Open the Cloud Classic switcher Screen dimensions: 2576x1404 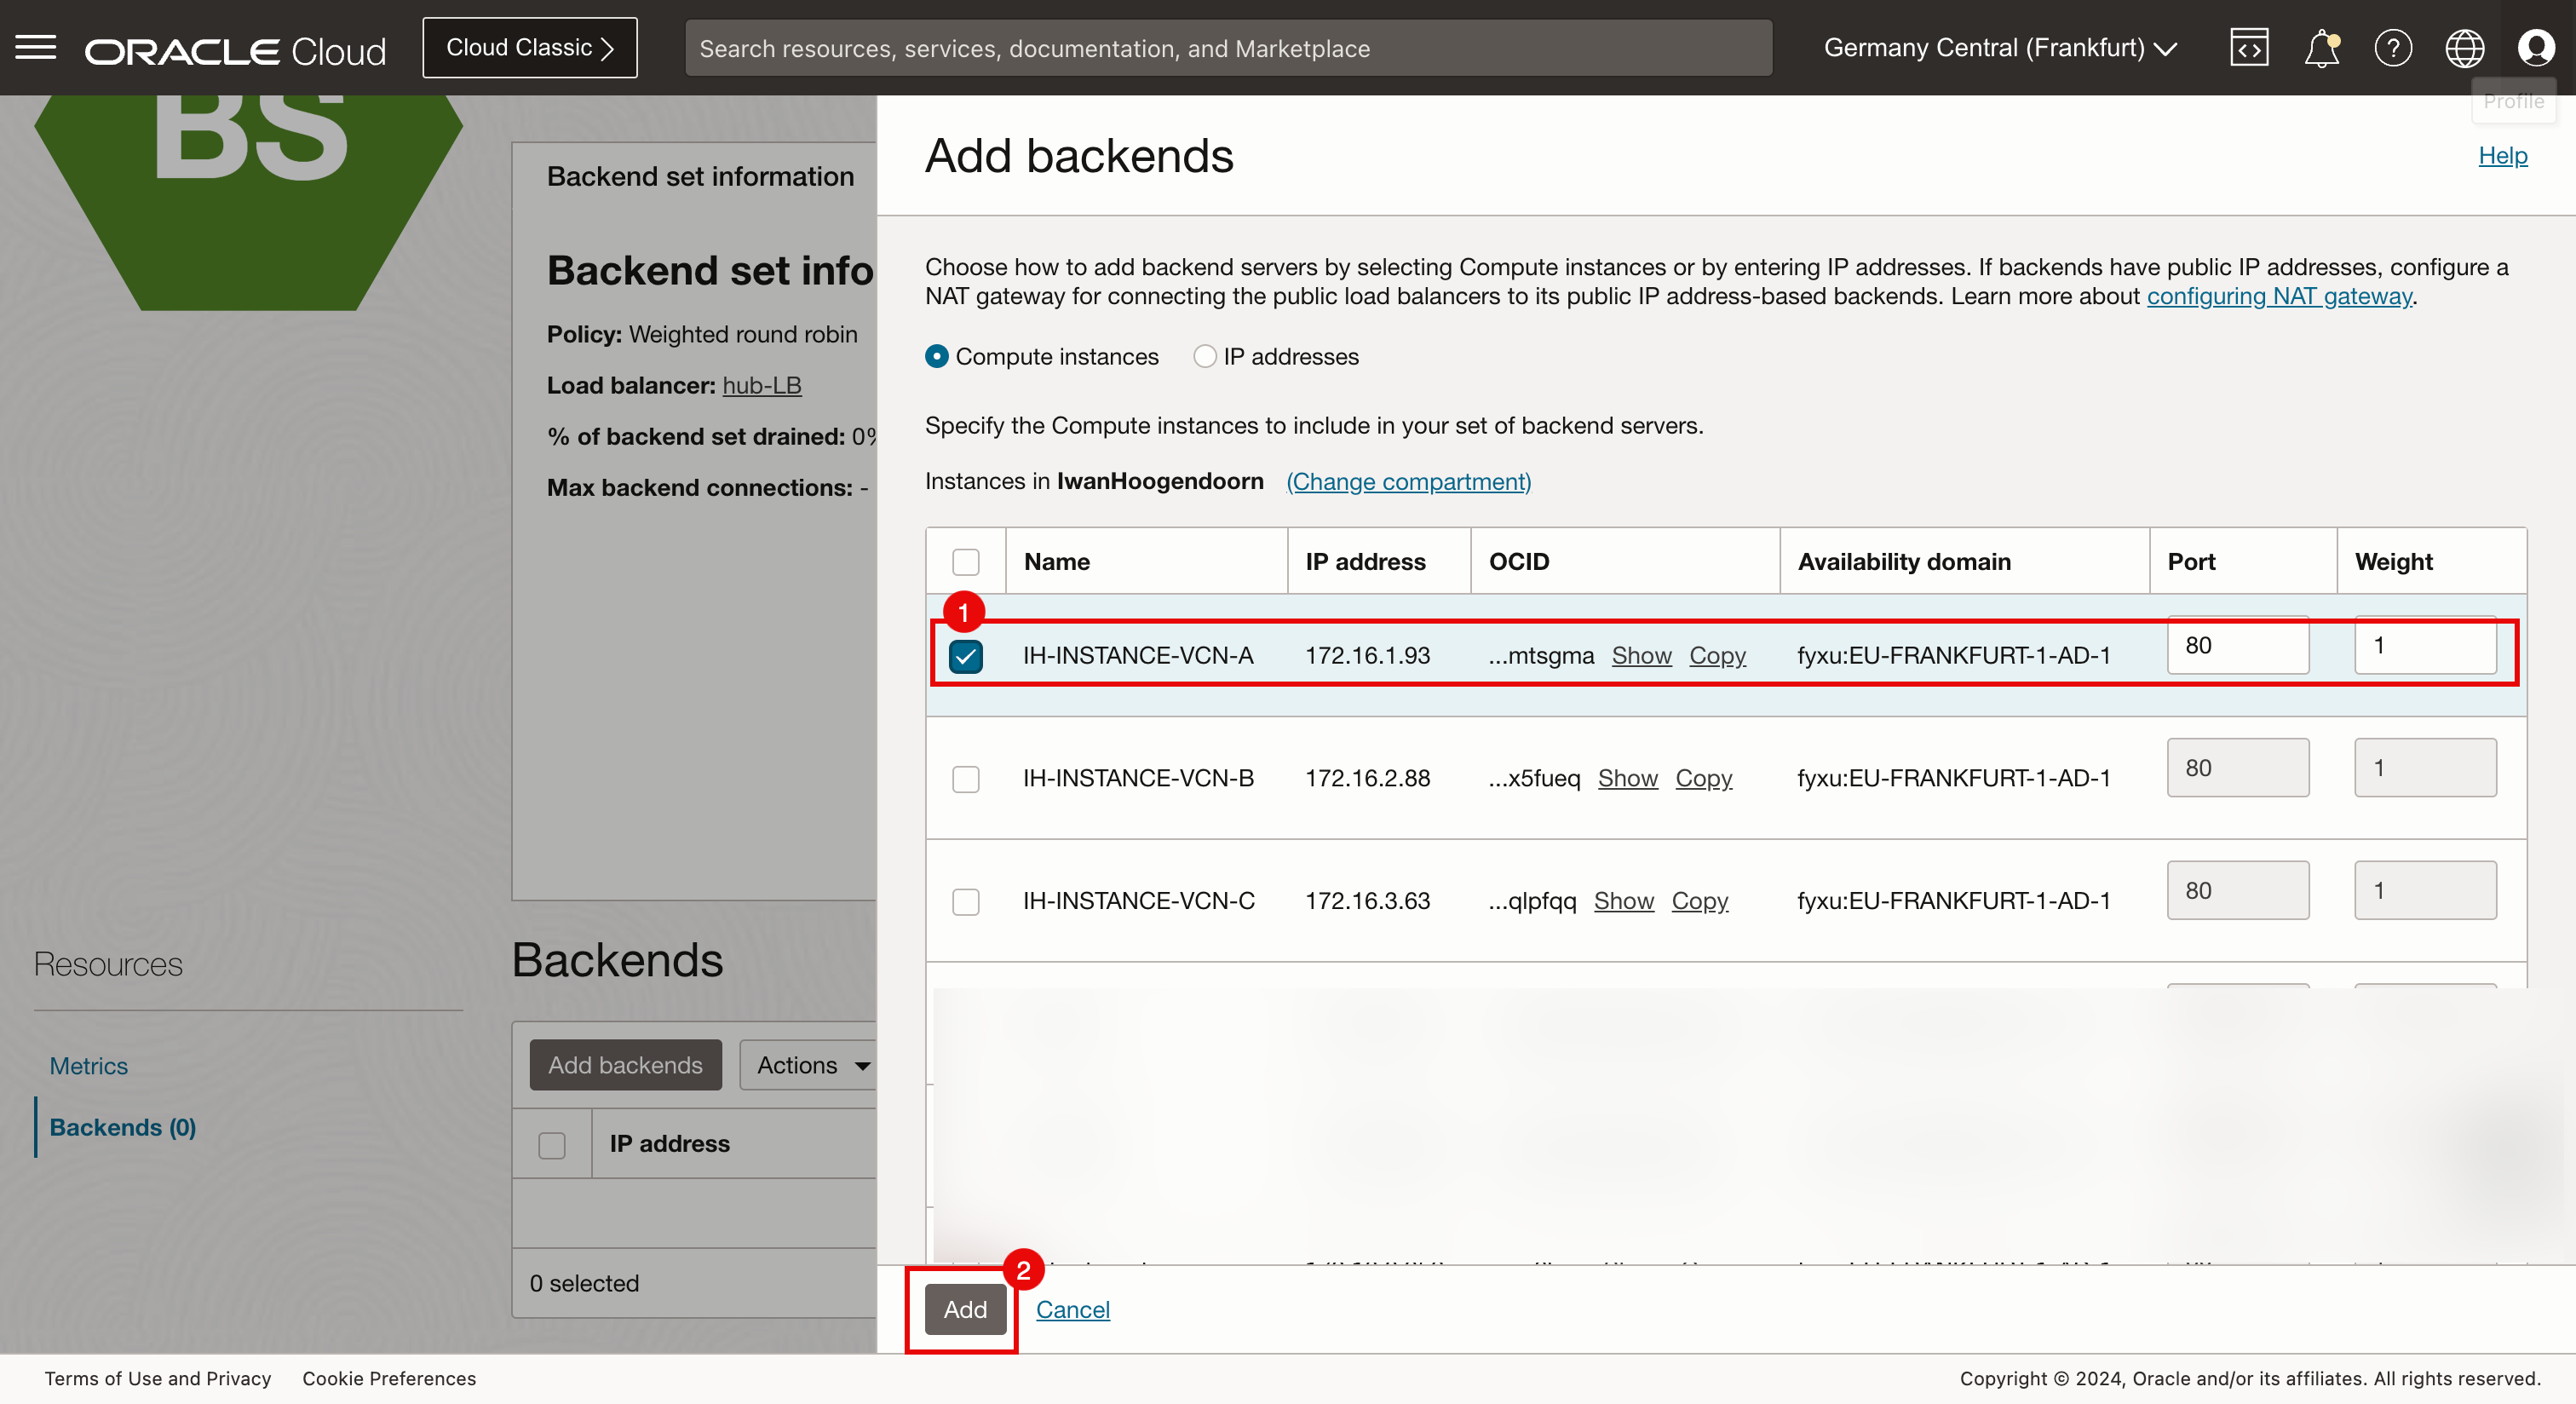tap(530, 48)
